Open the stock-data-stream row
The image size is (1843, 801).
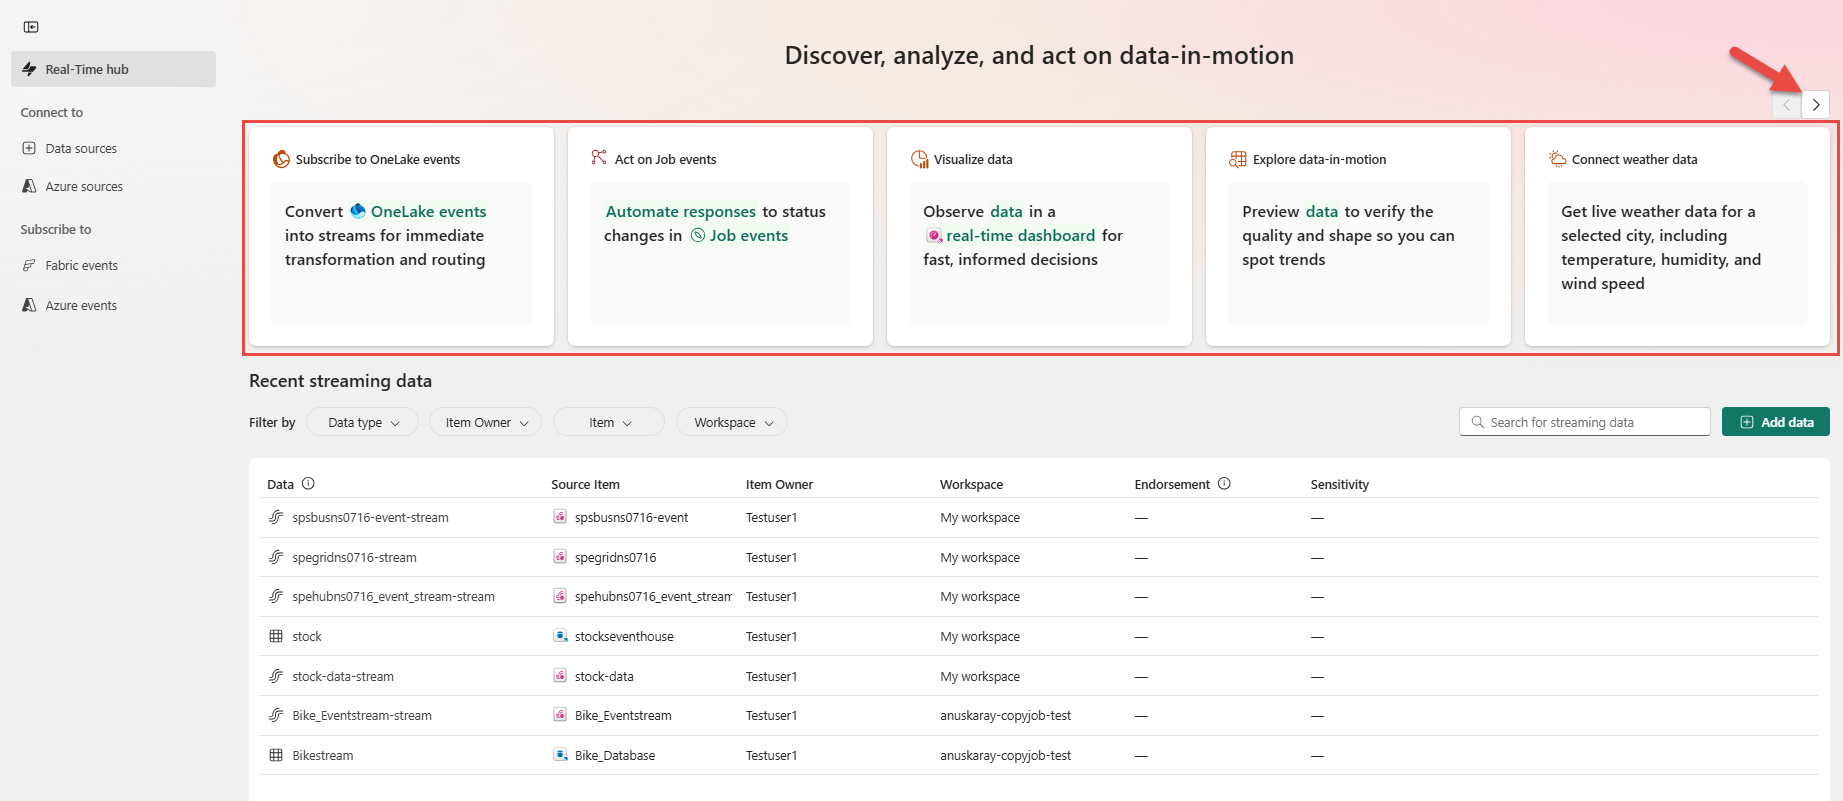(343, 677)
